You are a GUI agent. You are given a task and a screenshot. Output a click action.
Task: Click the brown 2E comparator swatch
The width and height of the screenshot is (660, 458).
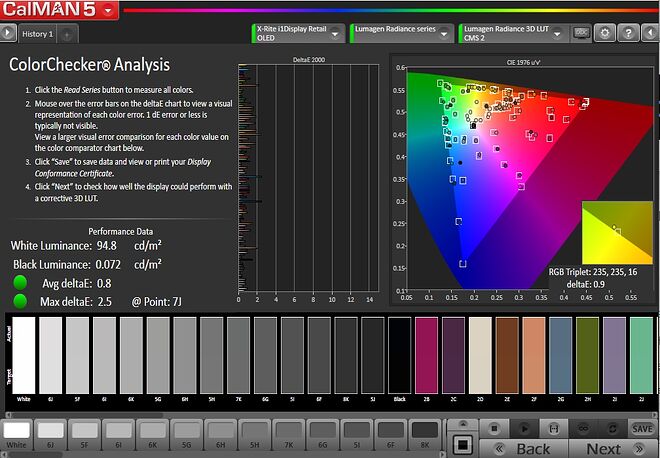click(507, 355)
